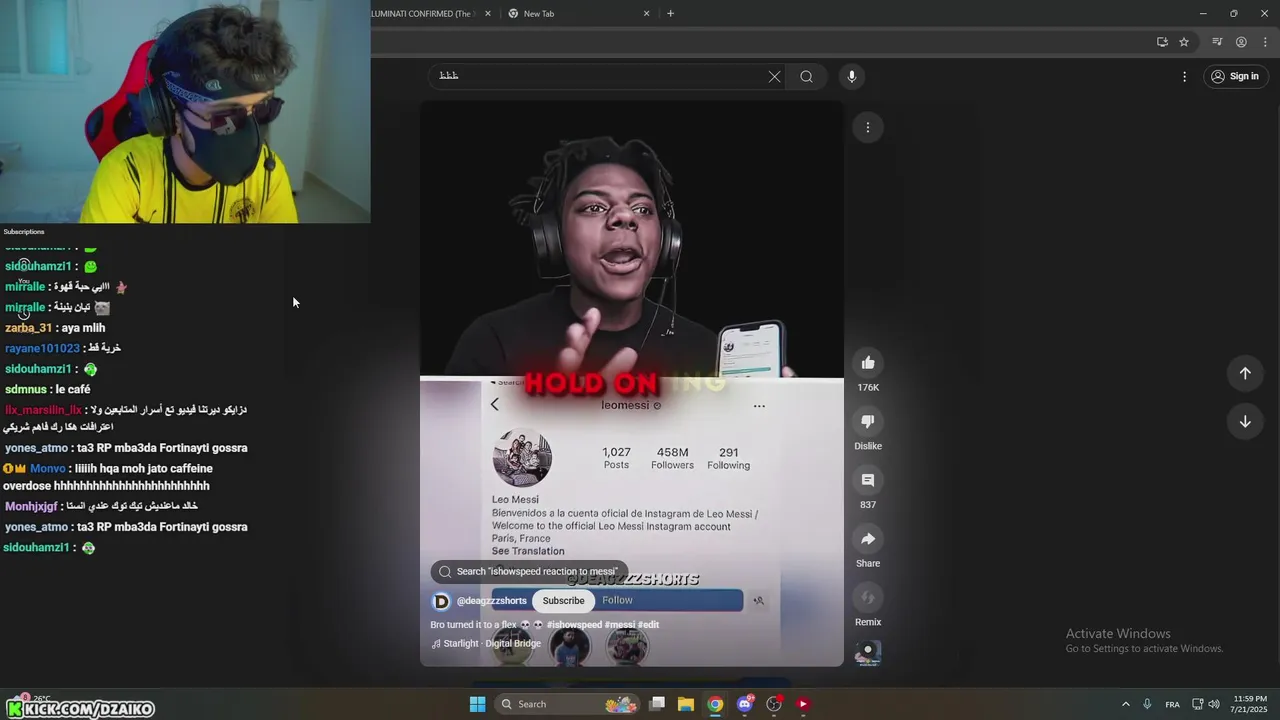The image size is (1280, 720).
Task: Click chat username zarba_31
Action: (x=28, y=328)
